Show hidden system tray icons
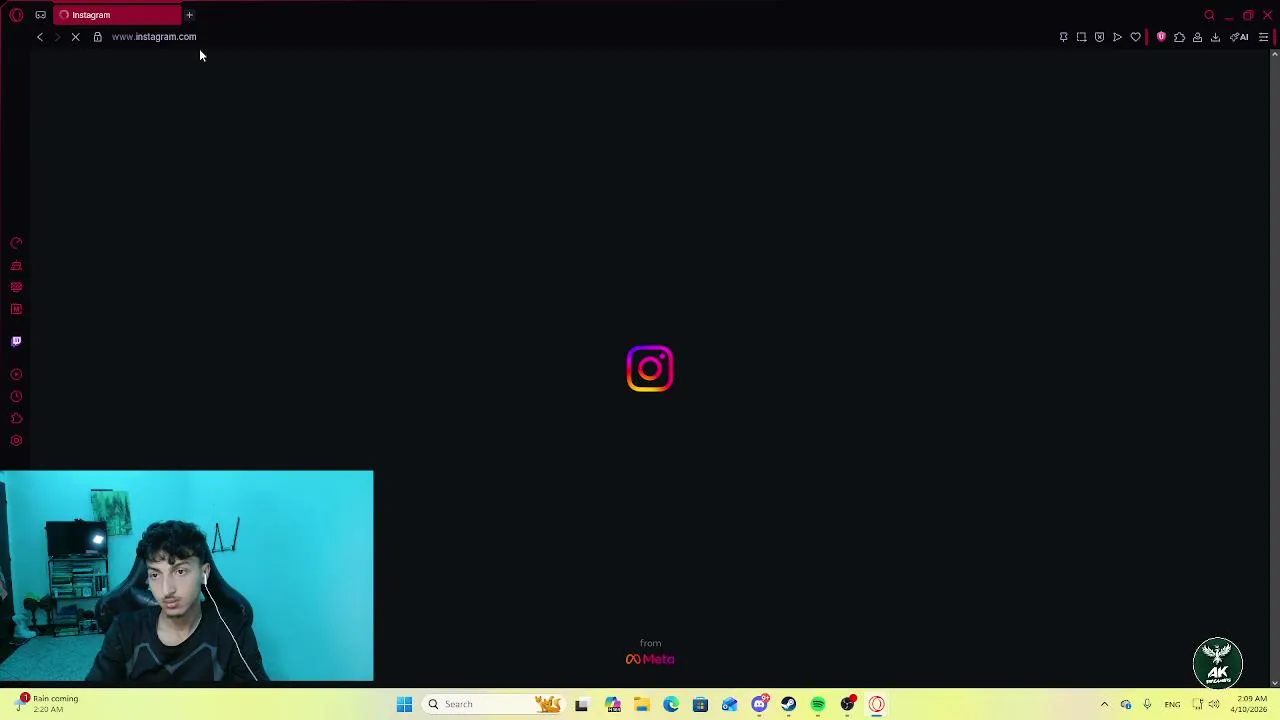The image size is (1280, 720). point(1104,704)
